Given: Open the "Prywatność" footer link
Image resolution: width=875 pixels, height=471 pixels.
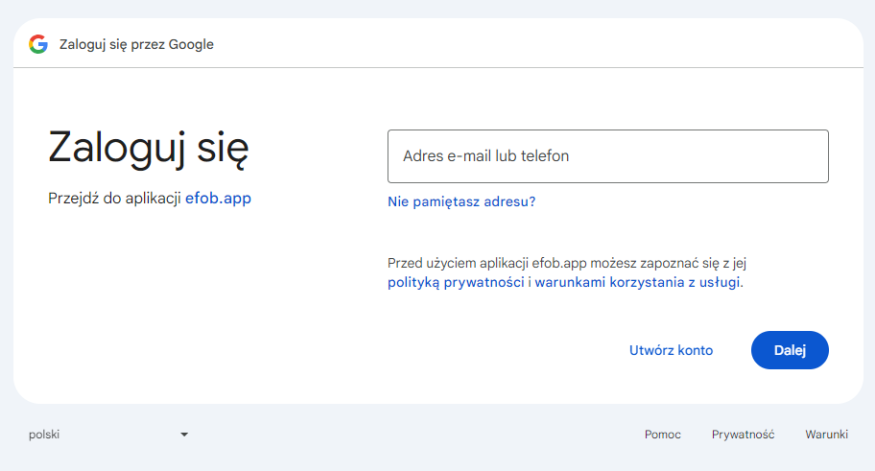Looking at the screenshot, I should tap(743, 434).
